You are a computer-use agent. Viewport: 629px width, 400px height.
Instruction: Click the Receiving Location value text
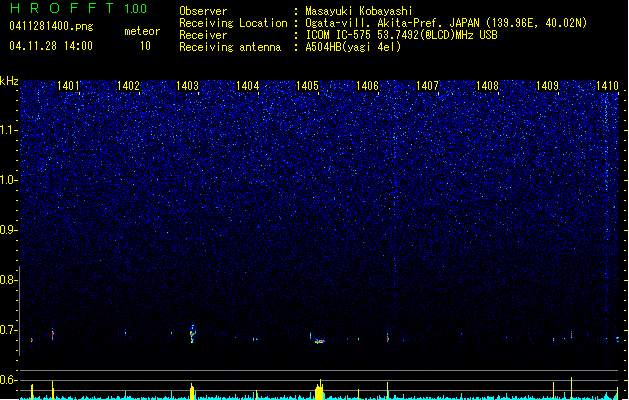(446, 23)
